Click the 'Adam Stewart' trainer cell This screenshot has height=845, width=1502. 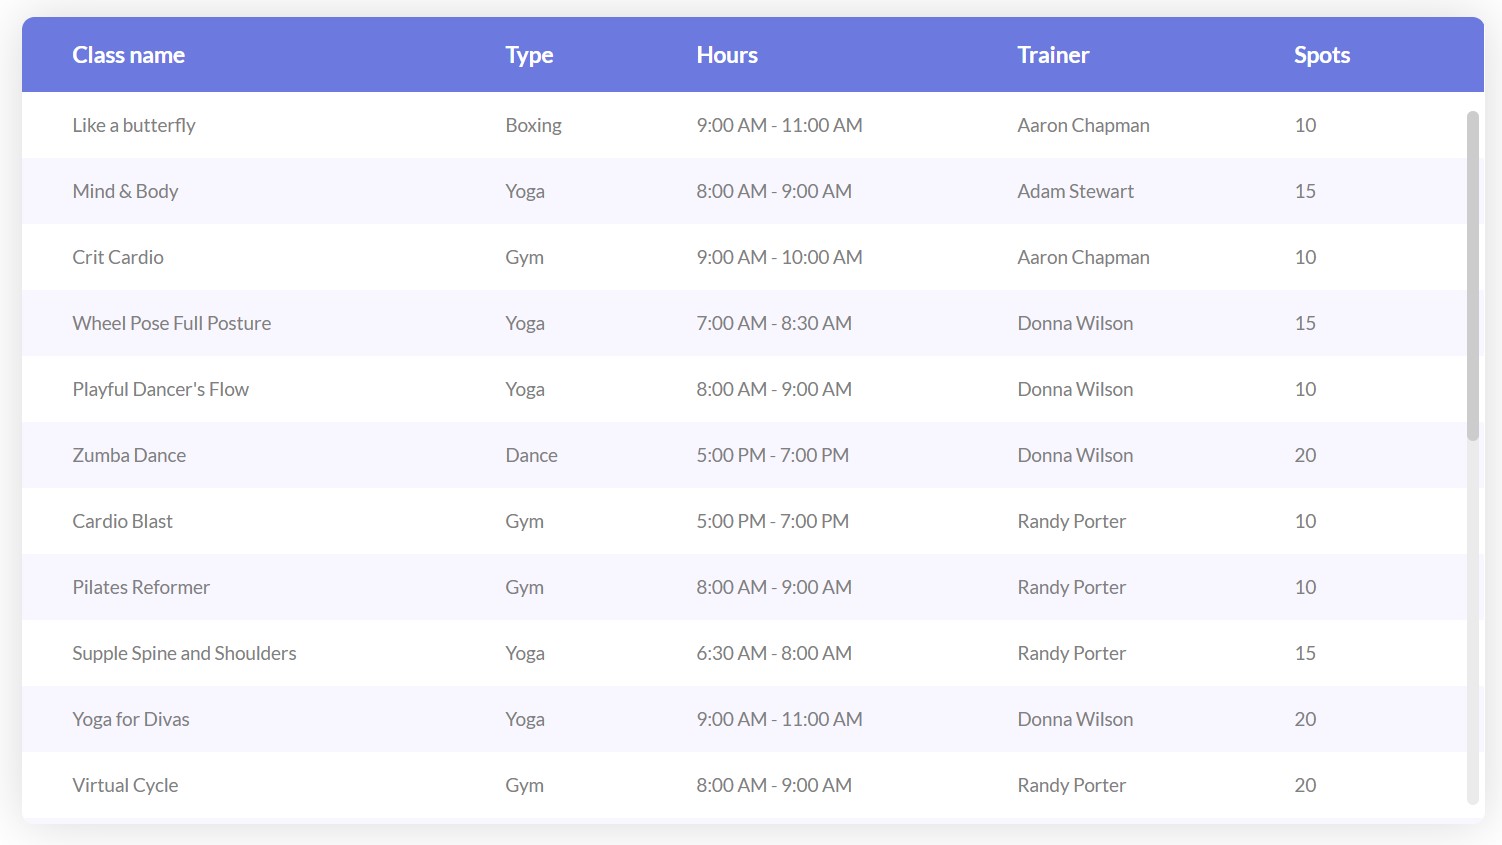[x=1075, y=191]
